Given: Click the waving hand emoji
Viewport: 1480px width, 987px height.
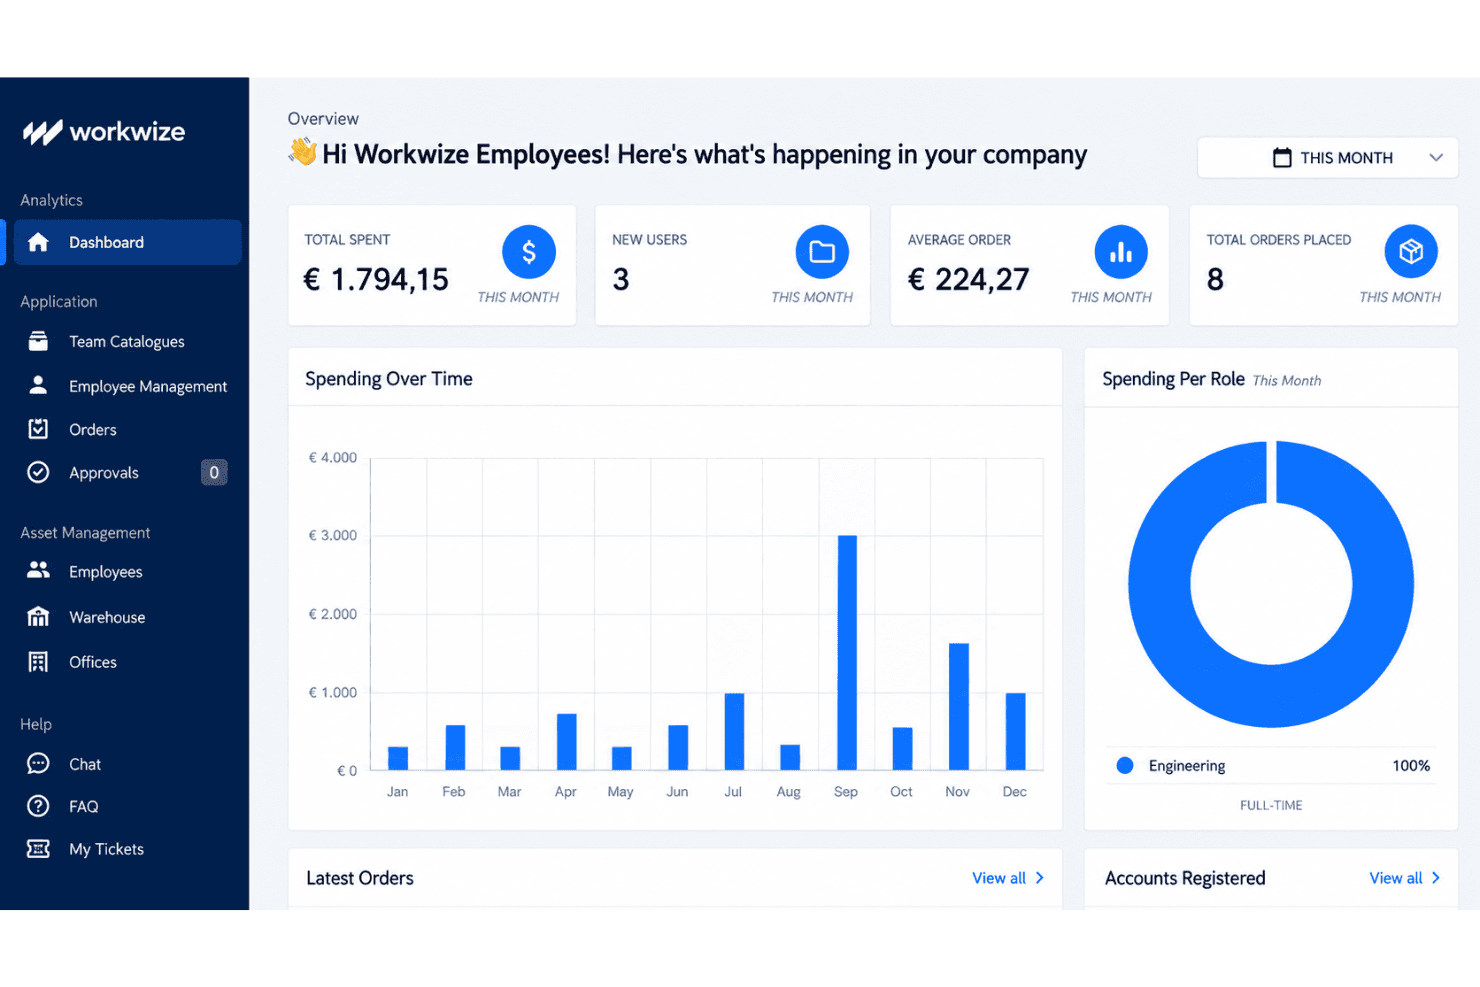Looking at the screenshot, I should click(x=302, y=152).
